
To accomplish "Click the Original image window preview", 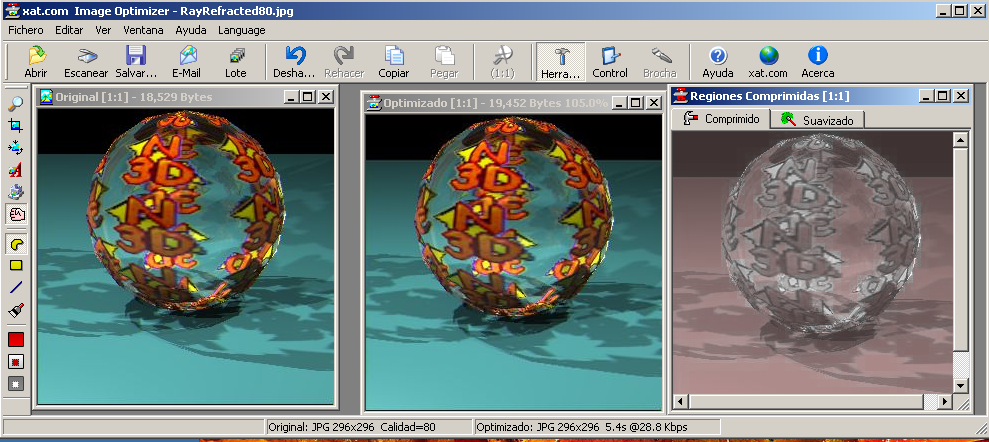I will click(x=185, y=256).
